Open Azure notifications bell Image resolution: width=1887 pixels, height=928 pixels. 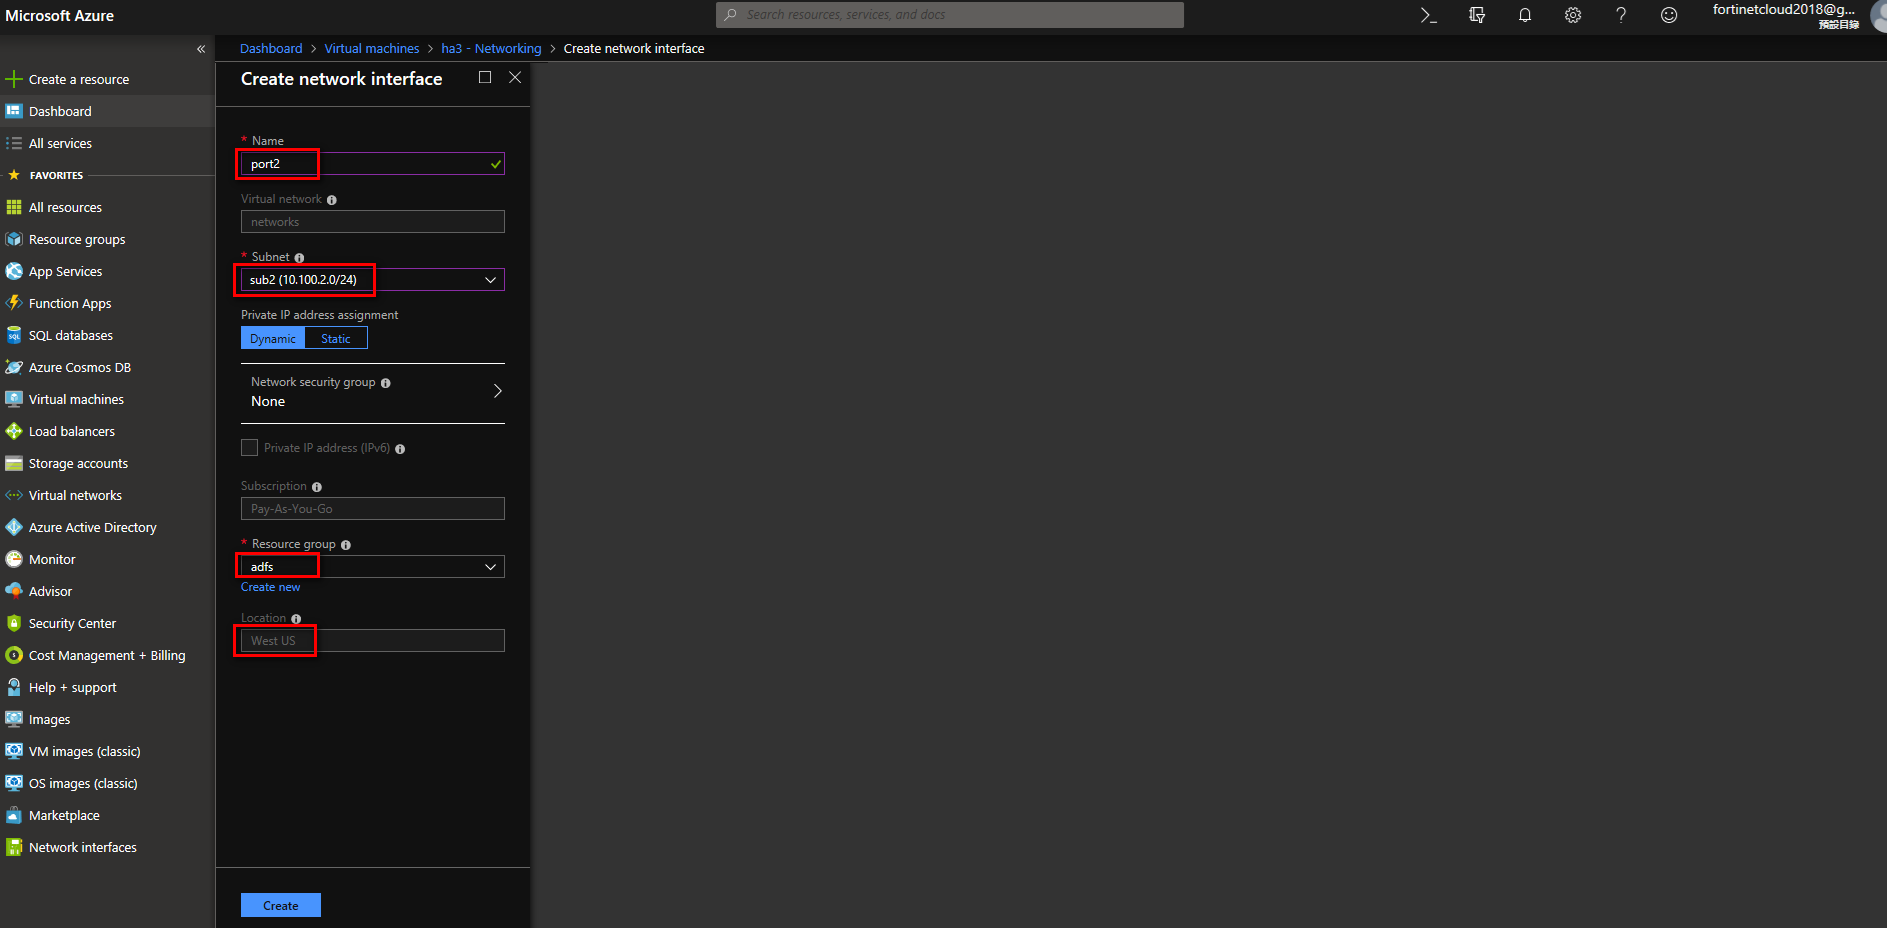pyautogui.click(x=1524, y=15)
